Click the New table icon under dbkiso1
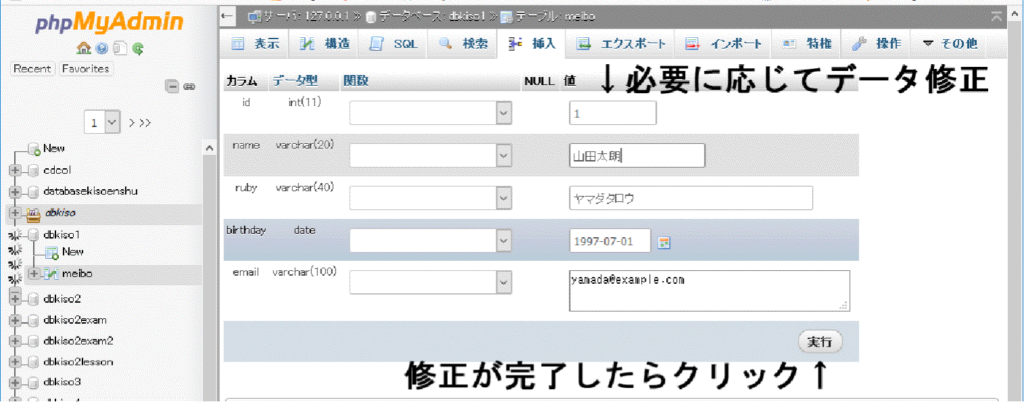This screenshot has width=1024, height=402. click(x=52, y=252)
